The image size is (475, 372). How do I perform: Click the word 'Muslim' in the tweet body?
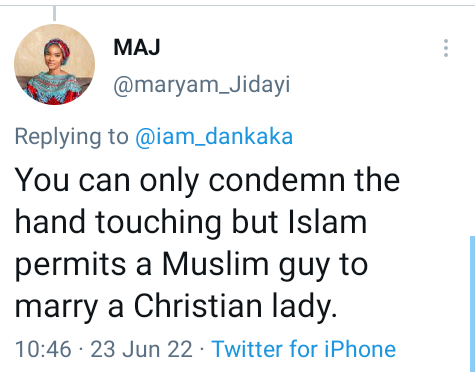(x=215, y=264)
